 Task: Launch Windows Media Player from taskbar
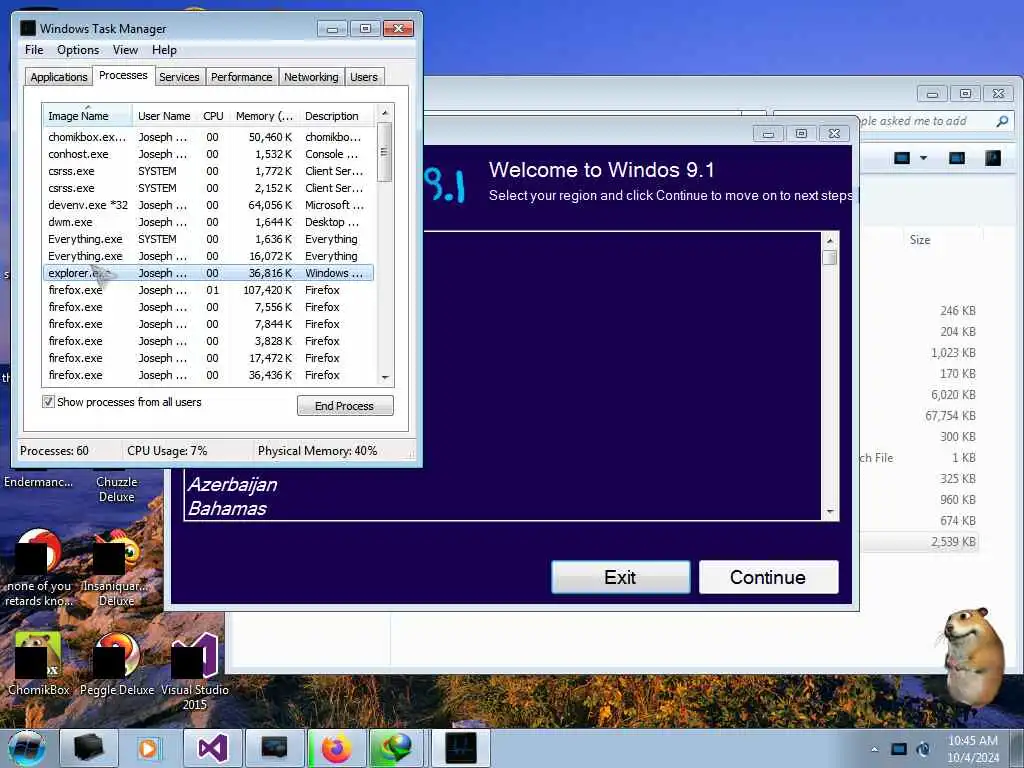[x=150, y=748]
